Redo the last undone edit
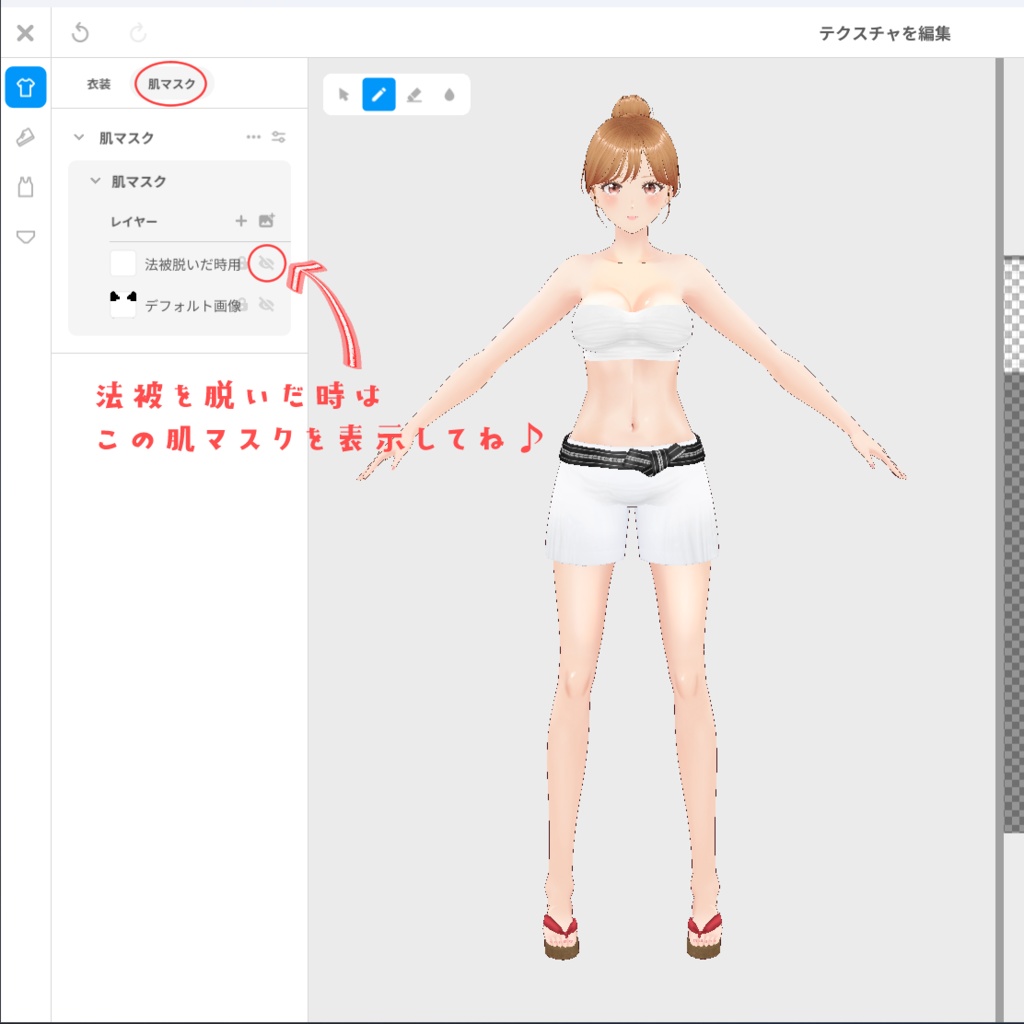Image resolution: width=1024 pixels, height=1024 pixels. (x=138, y=33)
